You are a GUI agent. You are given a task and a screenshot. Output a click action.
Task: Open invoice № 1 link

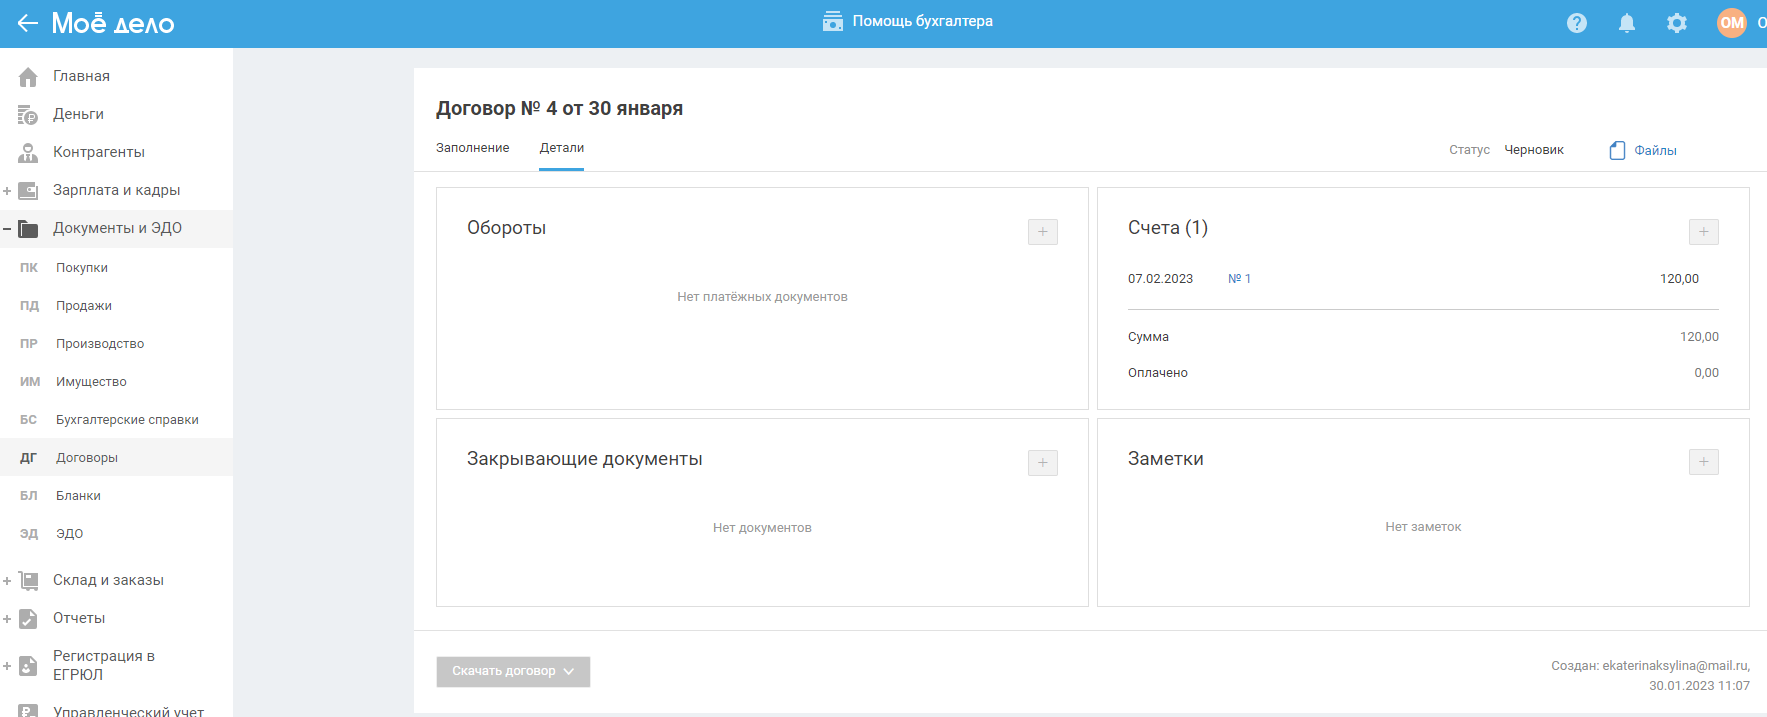point(1239,279)
